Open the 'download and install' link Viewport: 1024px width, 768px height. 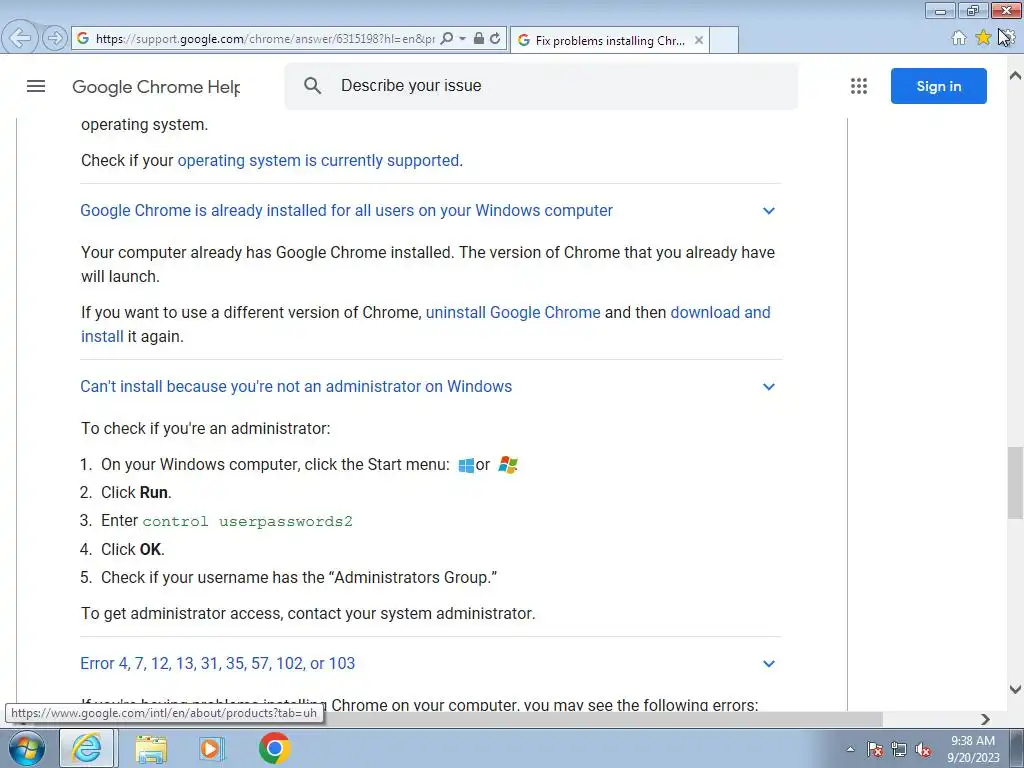pos(720,313)
